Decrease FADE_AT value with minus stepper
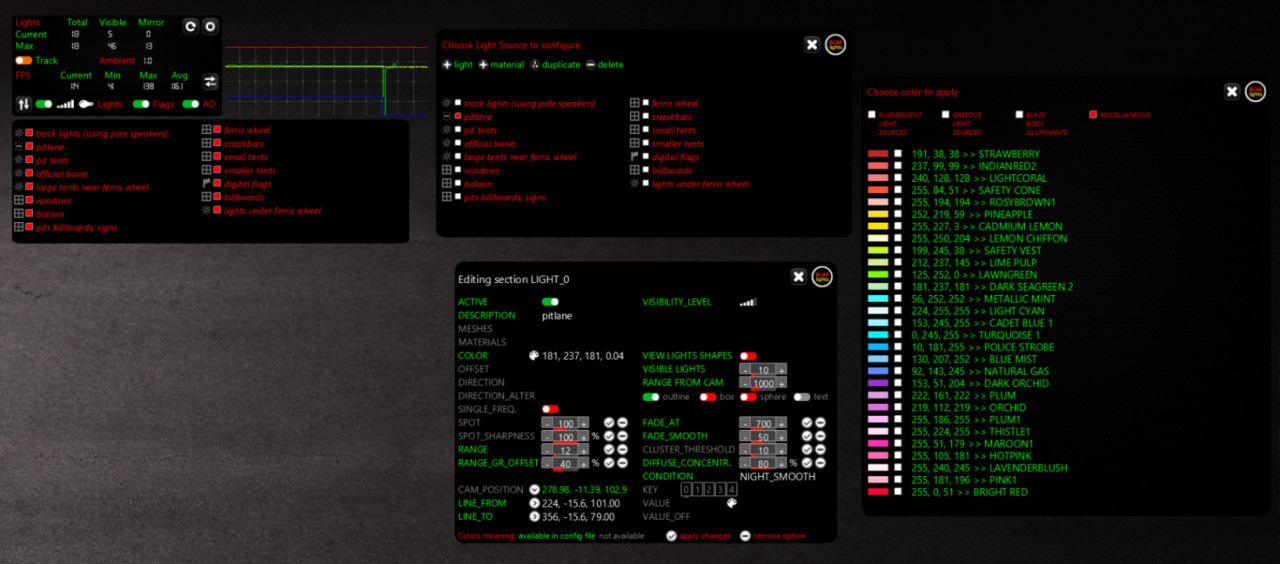The height and width of the screenshot is (564, 1280). (x=745, y=424)
